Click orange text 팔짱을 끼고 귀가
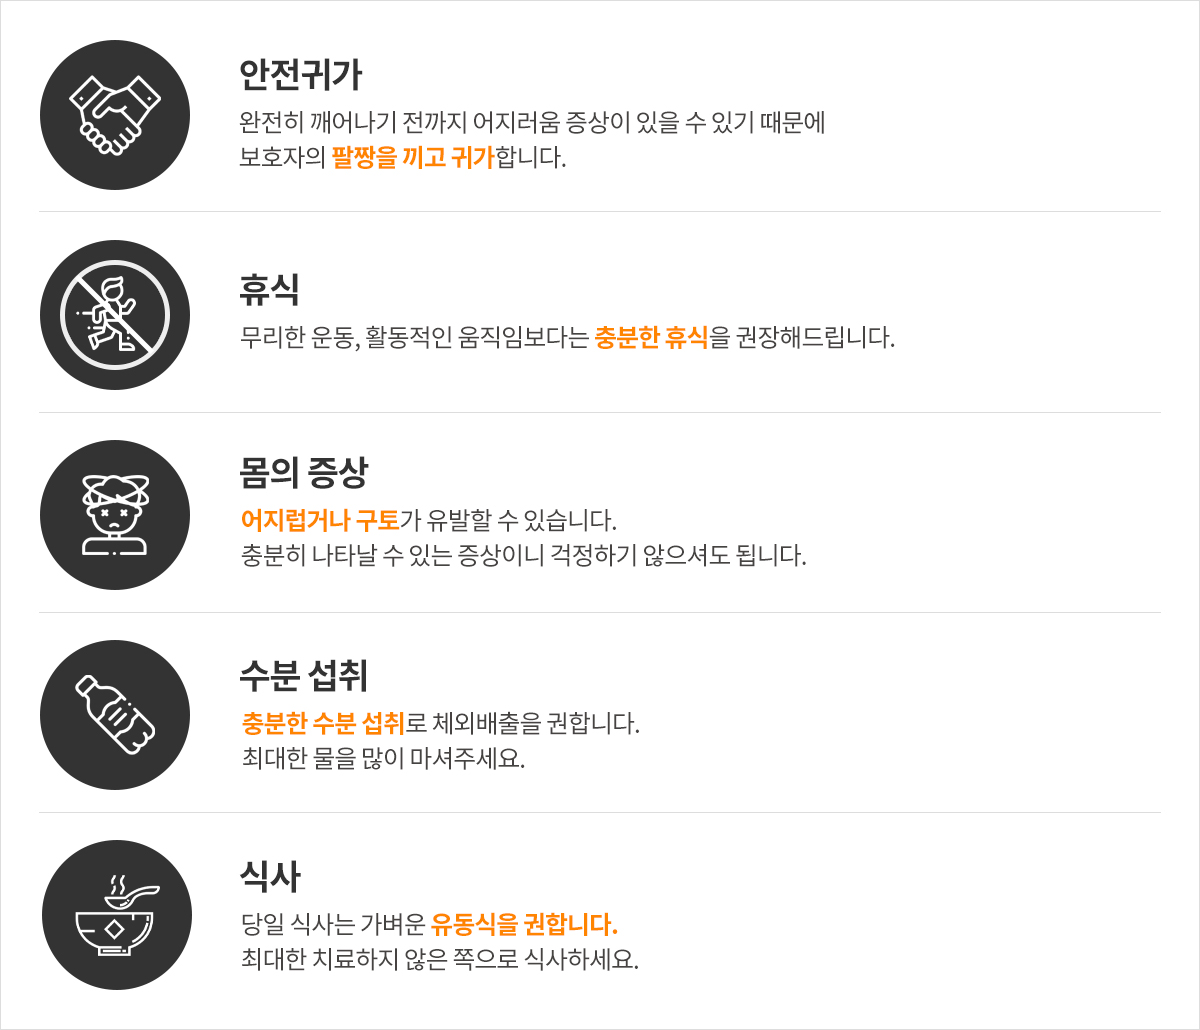This screenshot has width=1200, height=1030. click(x=413, y=158)
